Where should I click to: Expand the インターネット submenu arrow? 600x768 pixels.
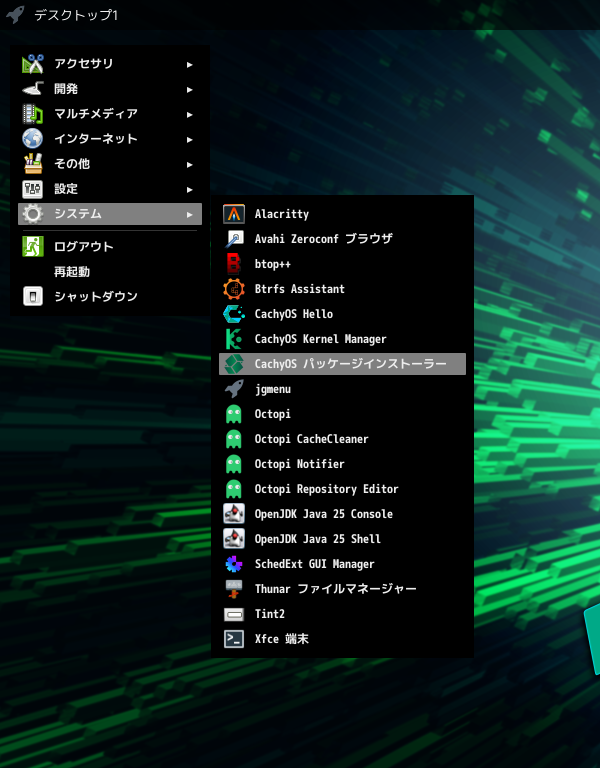click(x=190, y=139)
